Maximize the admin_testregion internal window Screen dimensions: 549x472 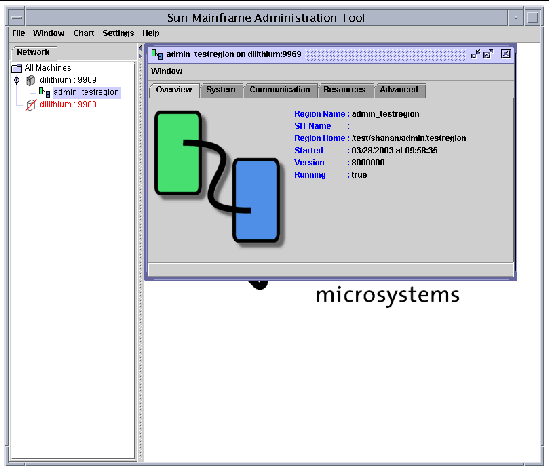pyautogui.click(x=488, y=54)
